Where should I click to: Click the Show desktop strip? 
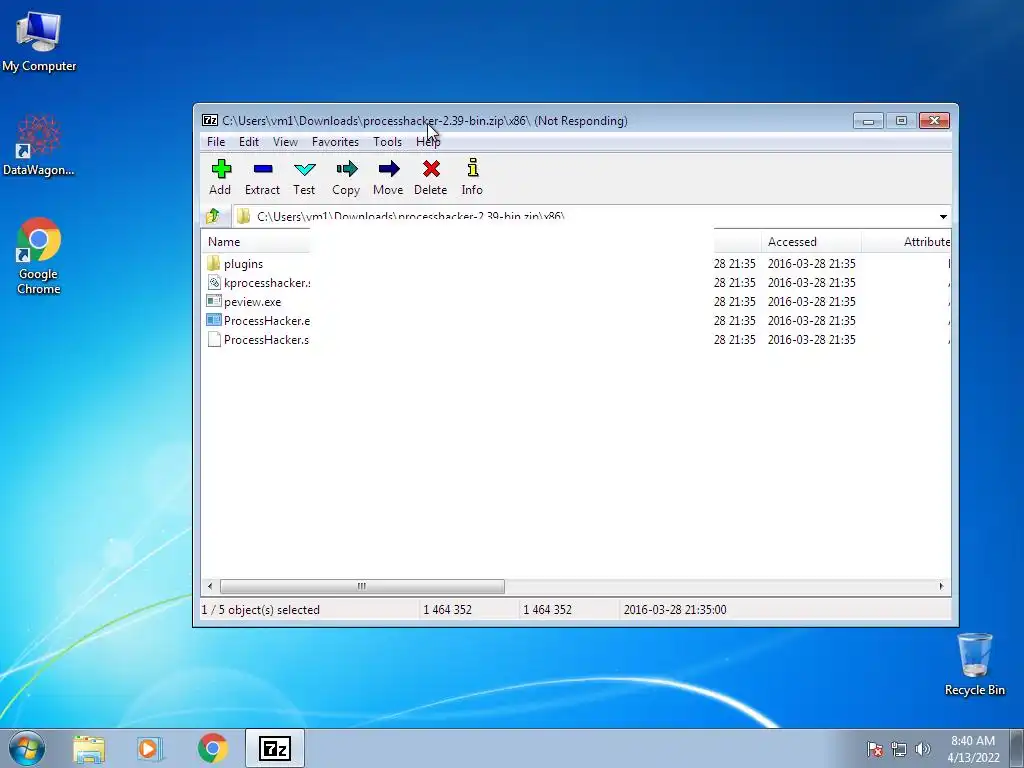(x=1017, y=748)
